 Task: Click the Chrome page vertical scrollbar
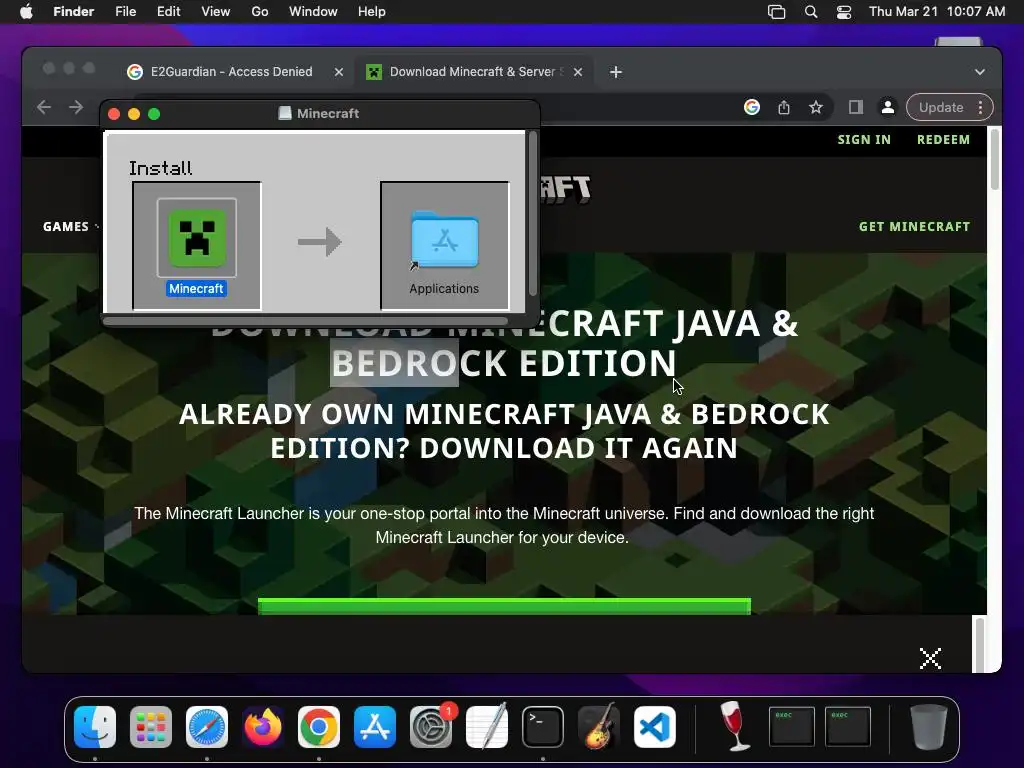click(995, 159)
